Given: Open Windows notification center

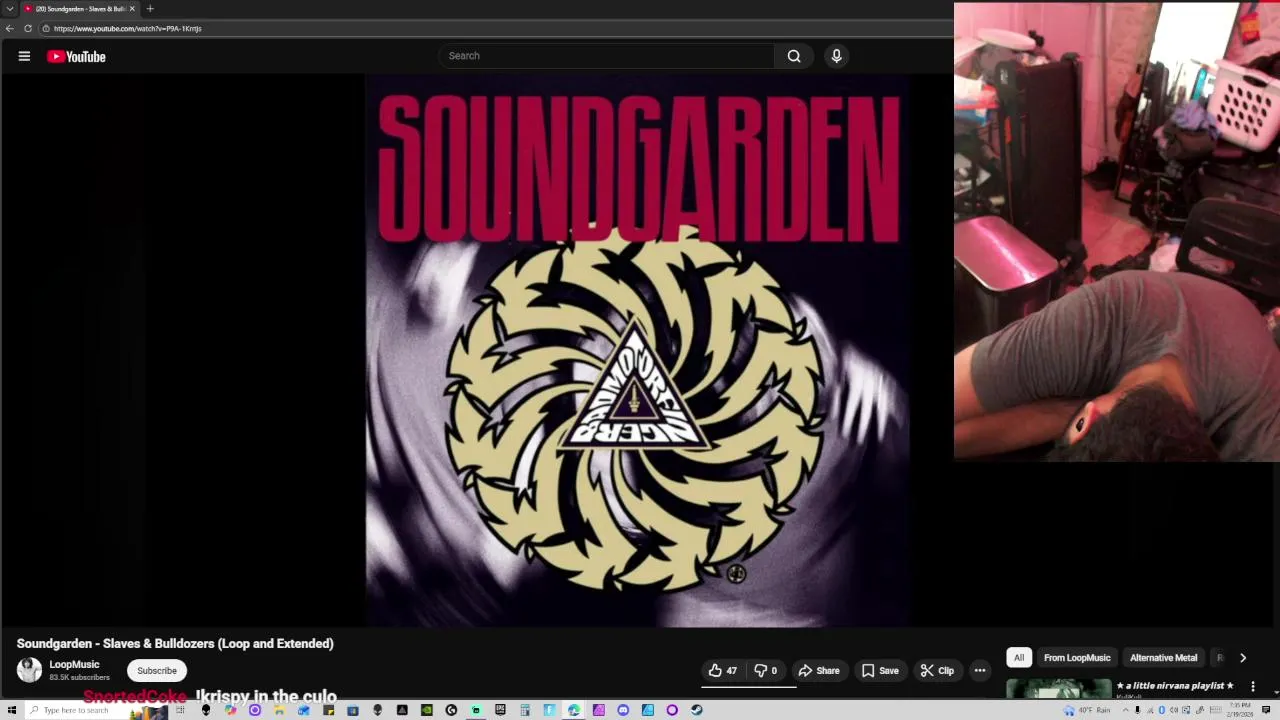Looking at the screenshot, I should [x=1266, y=710].
